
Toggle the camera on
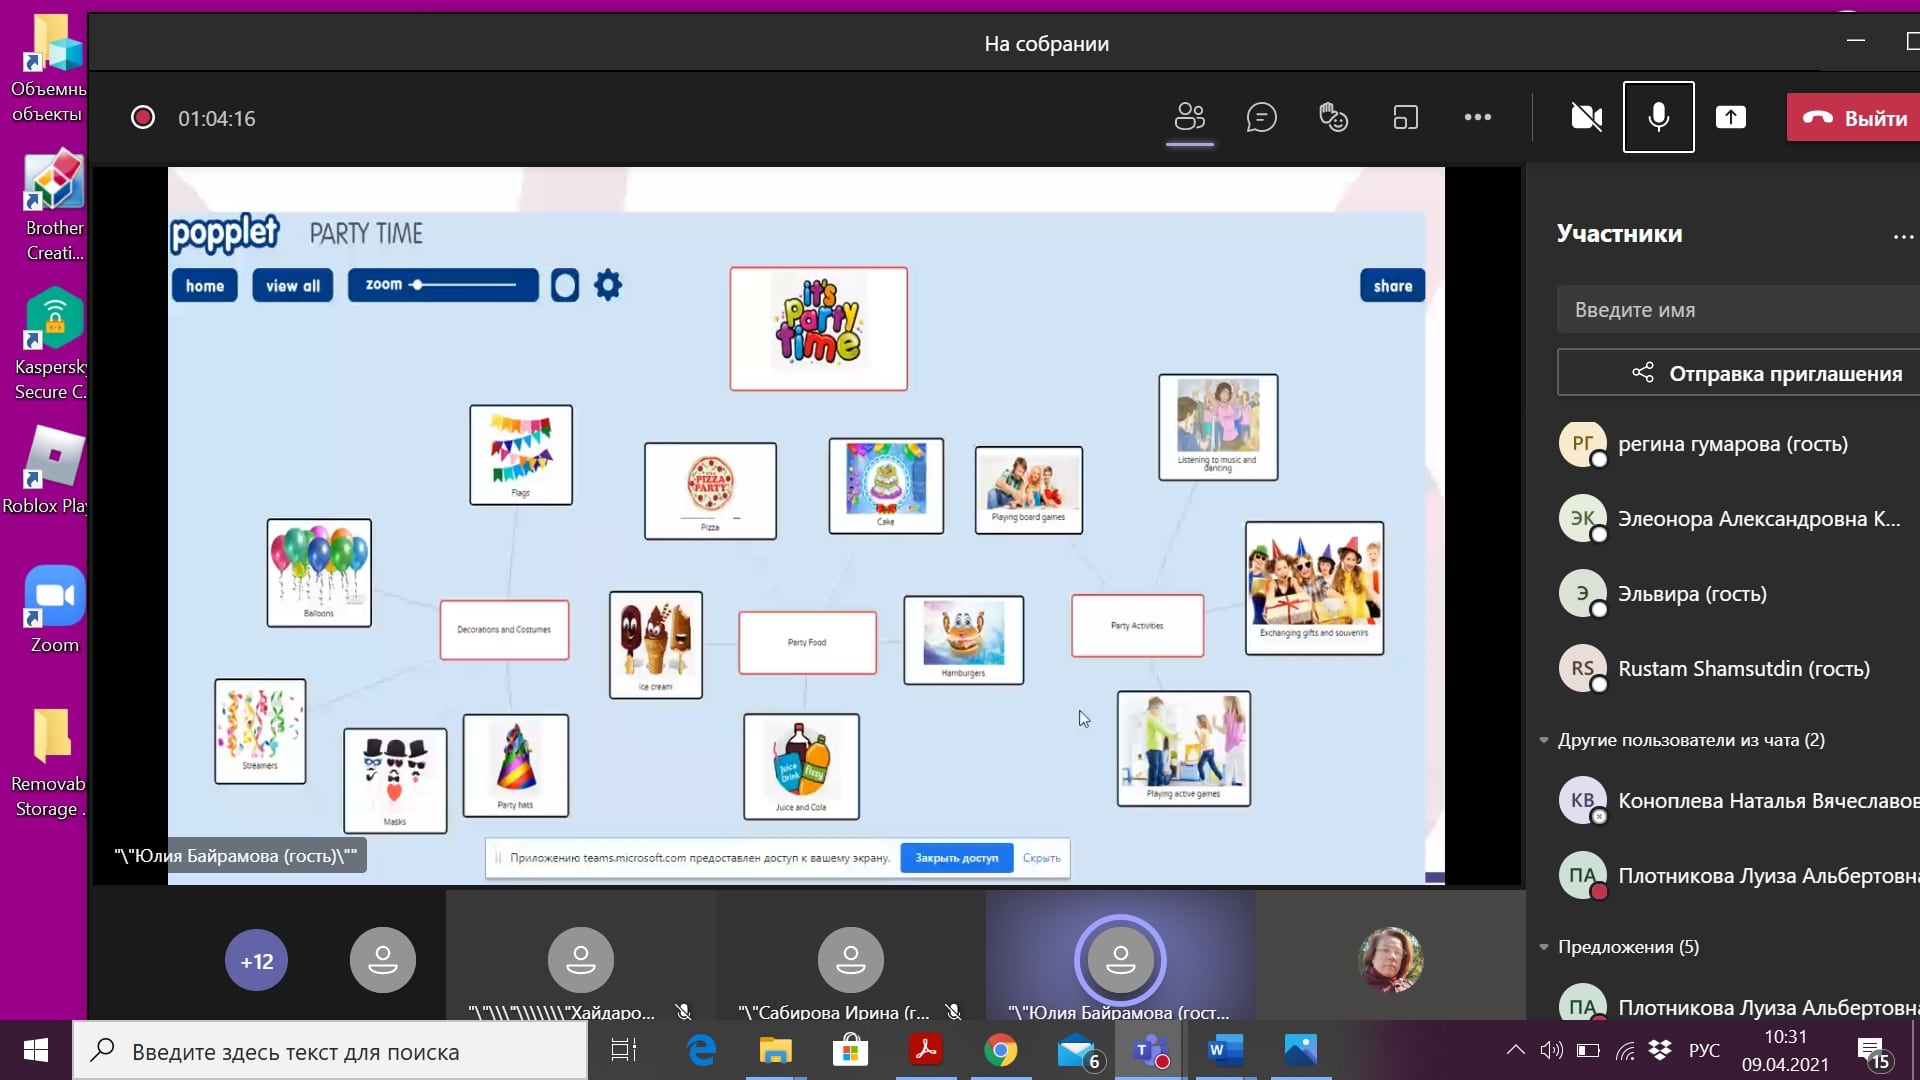click(1586, 118)
